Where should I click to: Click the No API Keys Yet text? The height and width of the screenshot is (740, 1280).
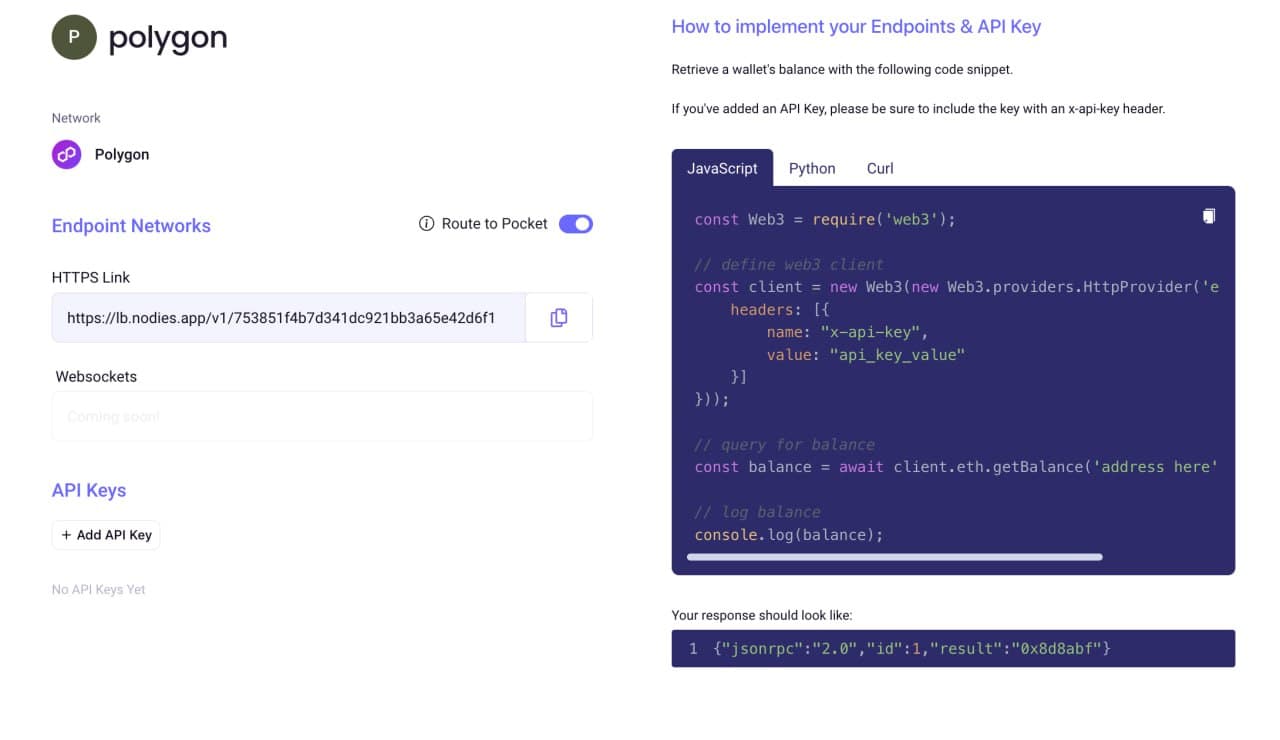[99, 590]
